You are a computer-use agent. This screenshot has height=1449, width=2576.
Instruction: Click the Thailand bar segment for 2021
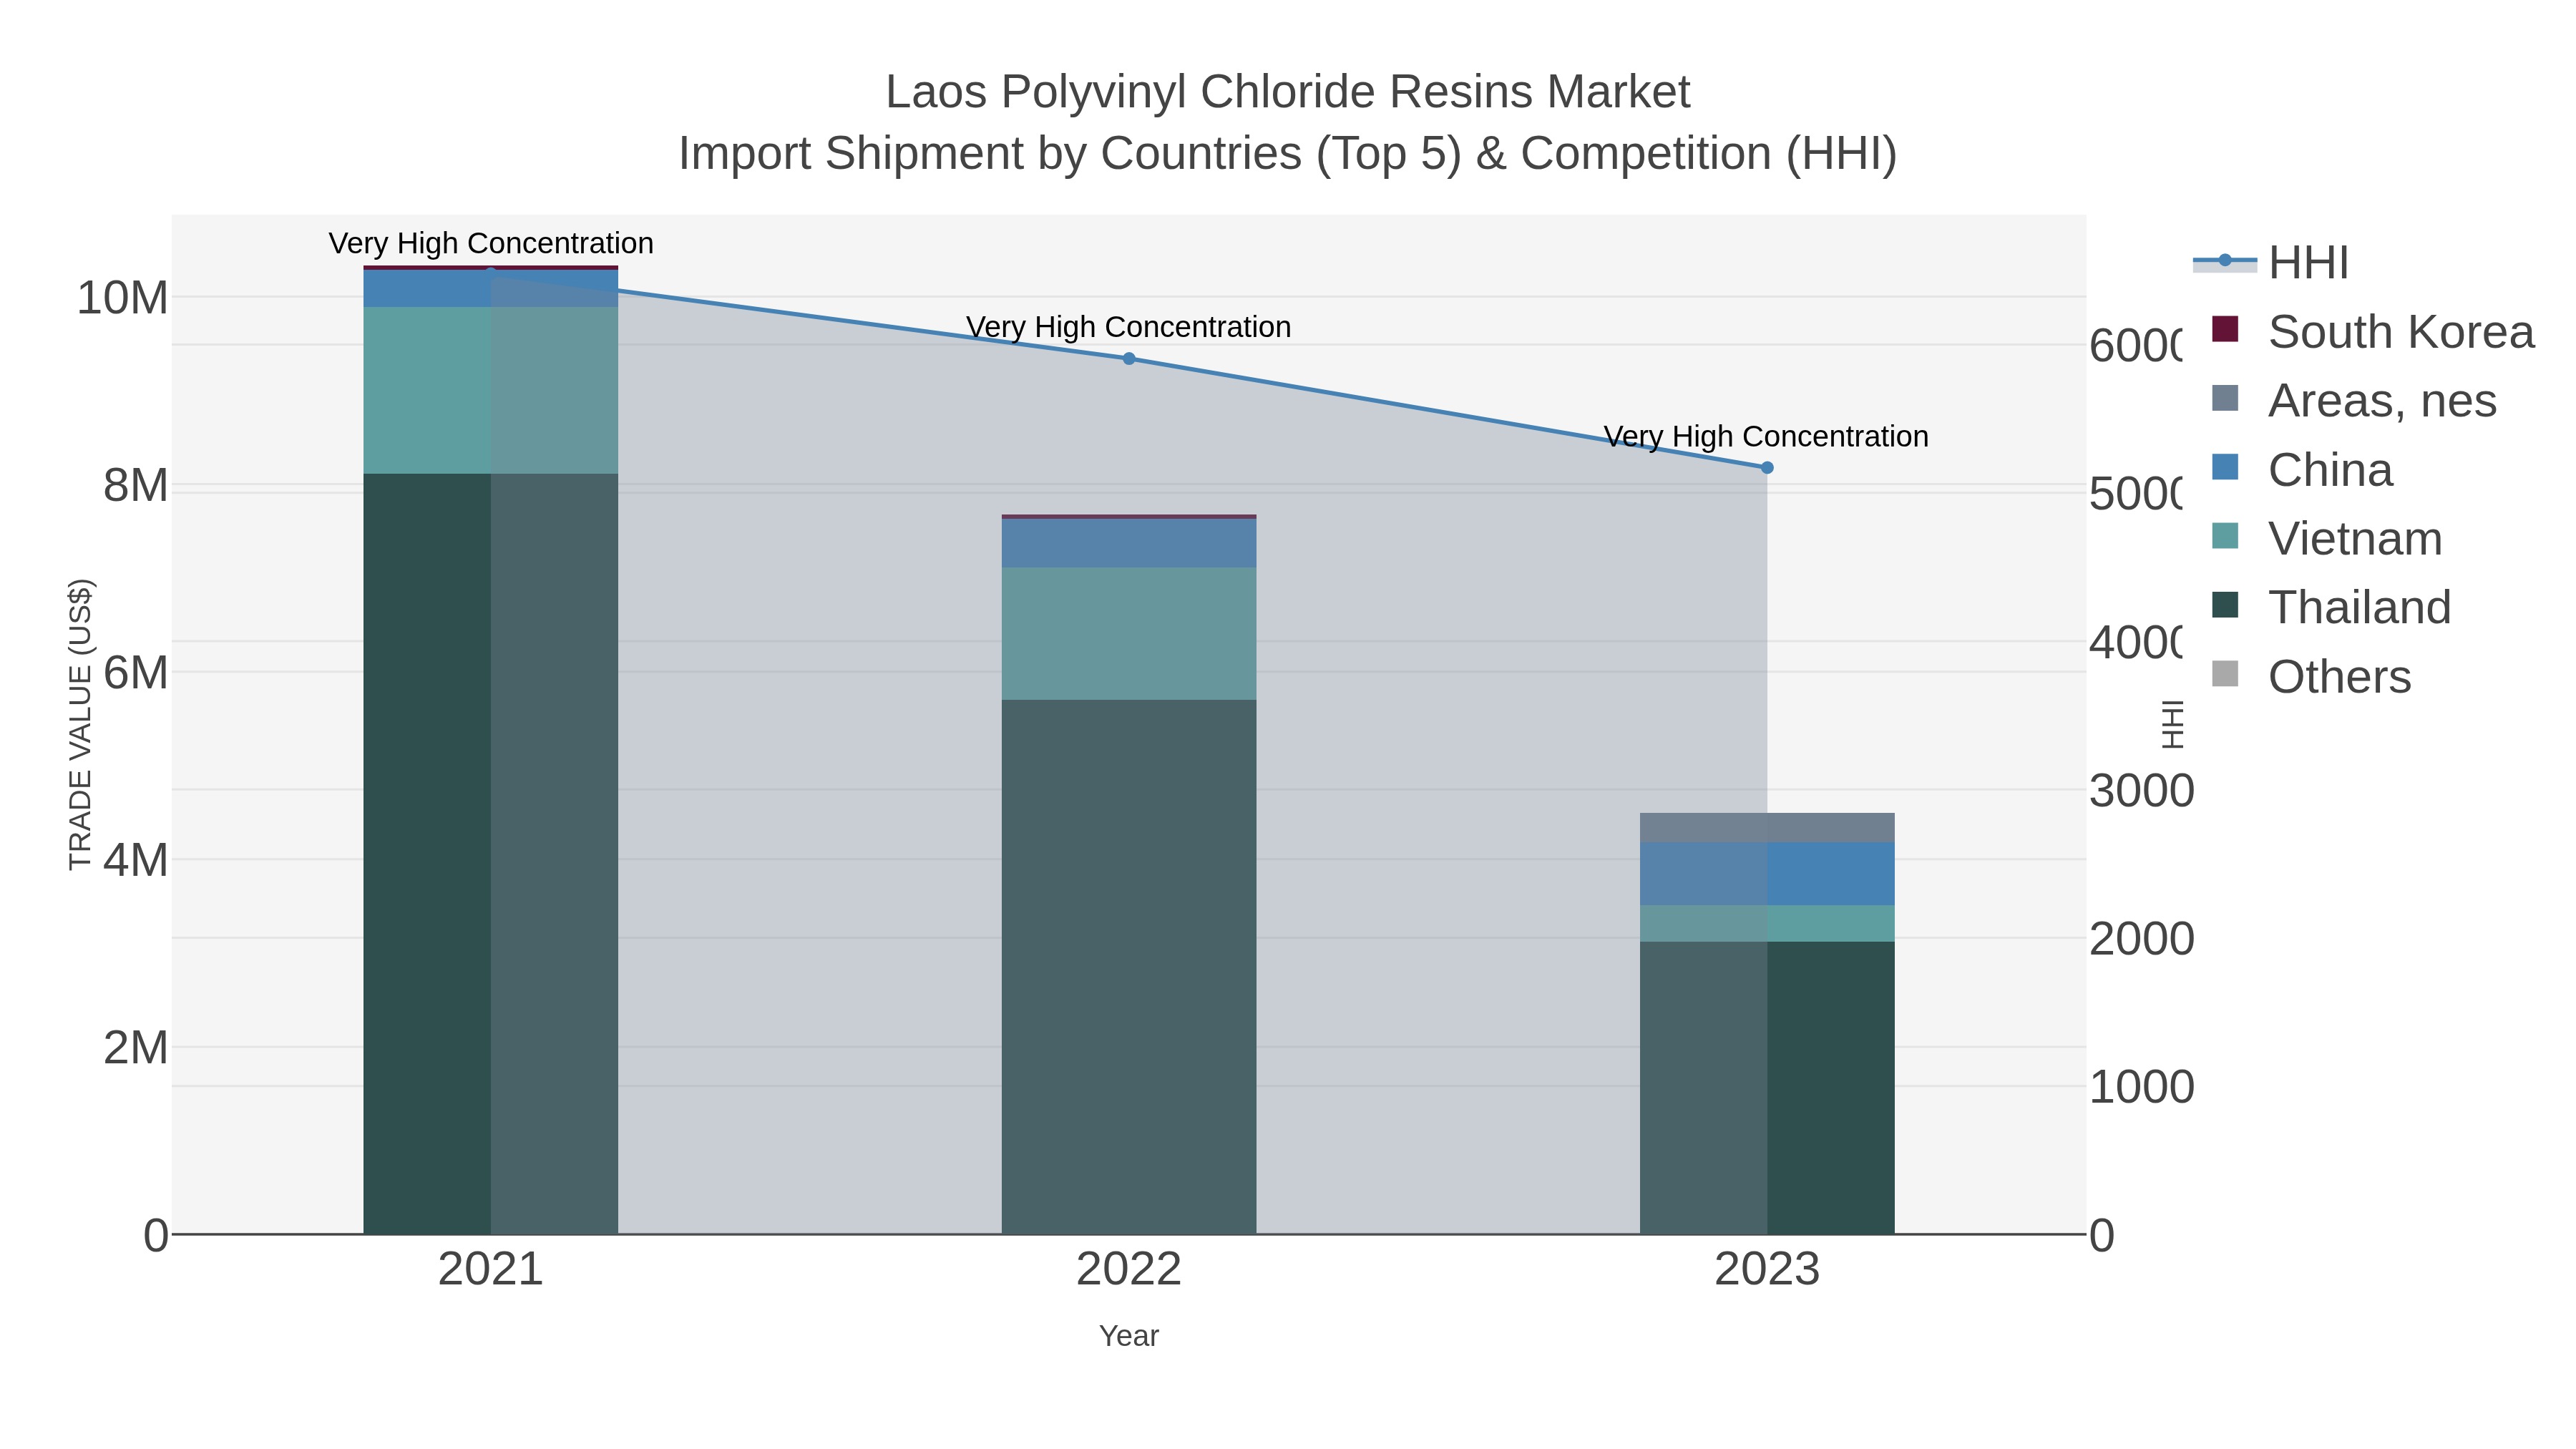click(x=490, y=853)
